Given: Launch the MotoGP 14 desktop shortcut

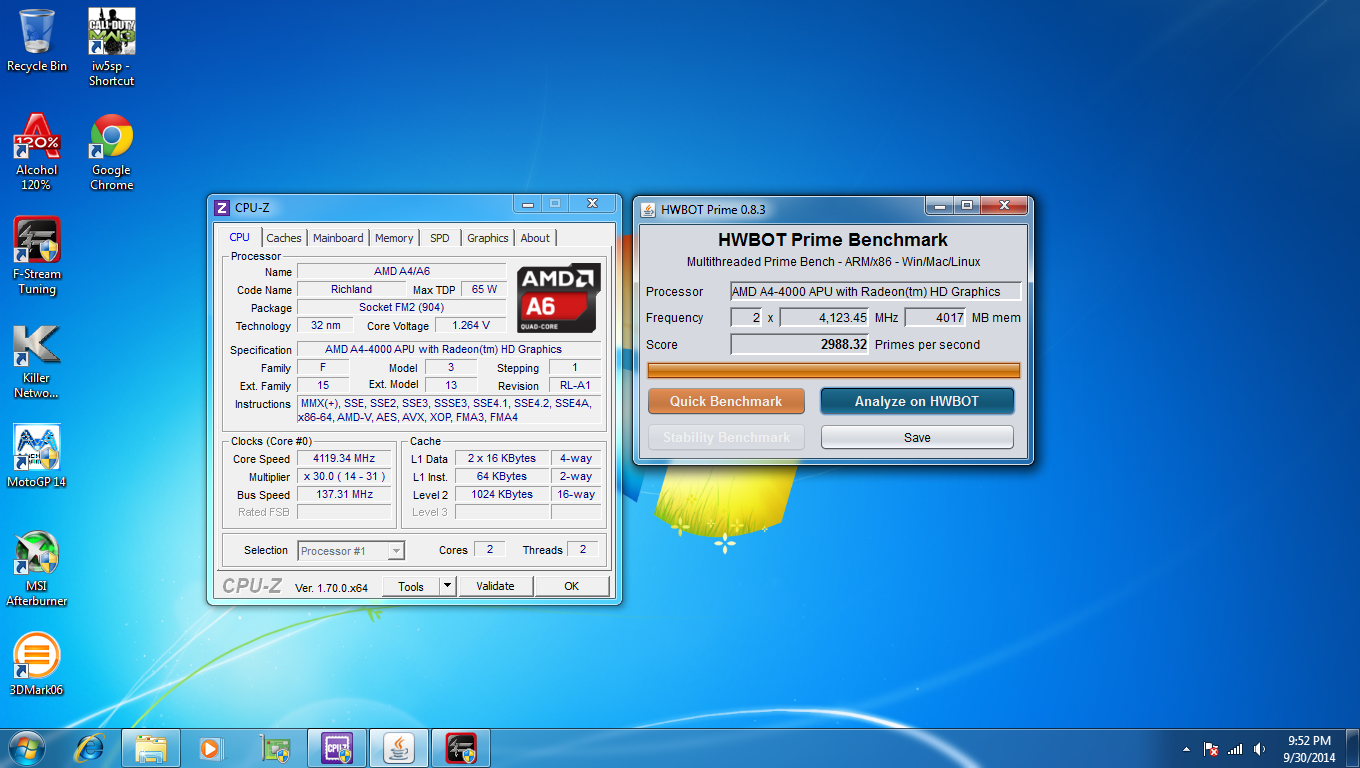Looking at the screenshot, I should [x=36, y=456].
